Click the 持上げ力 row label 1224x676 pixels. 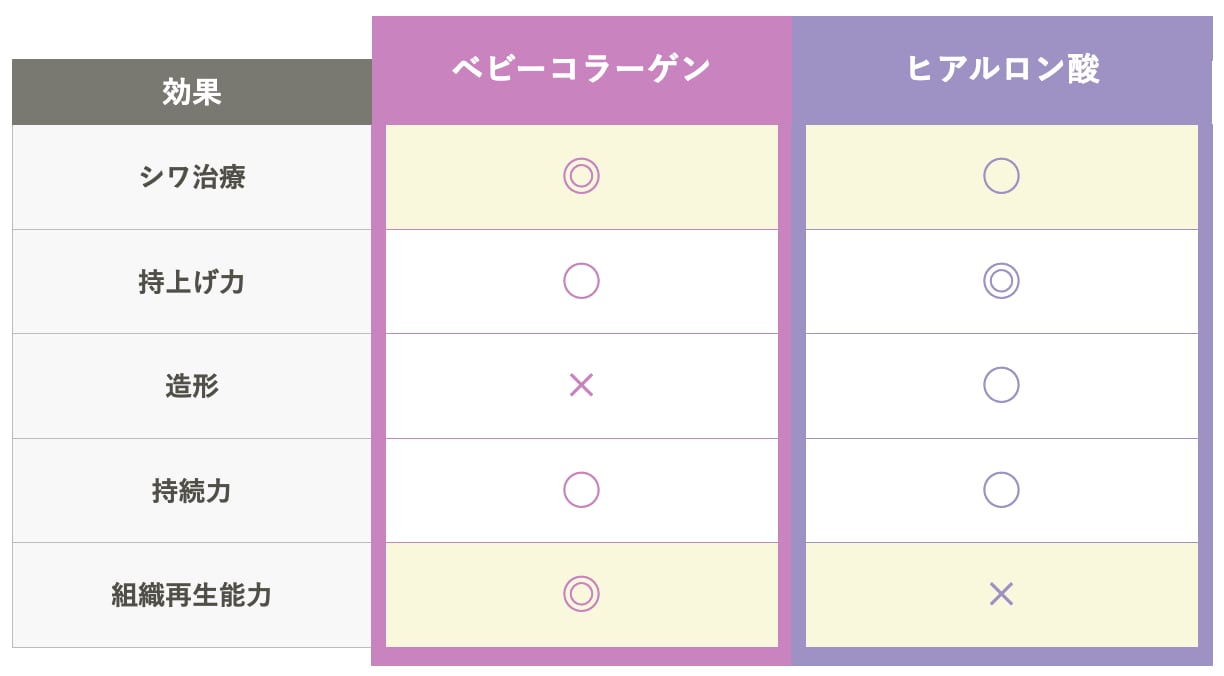point(192,282)
